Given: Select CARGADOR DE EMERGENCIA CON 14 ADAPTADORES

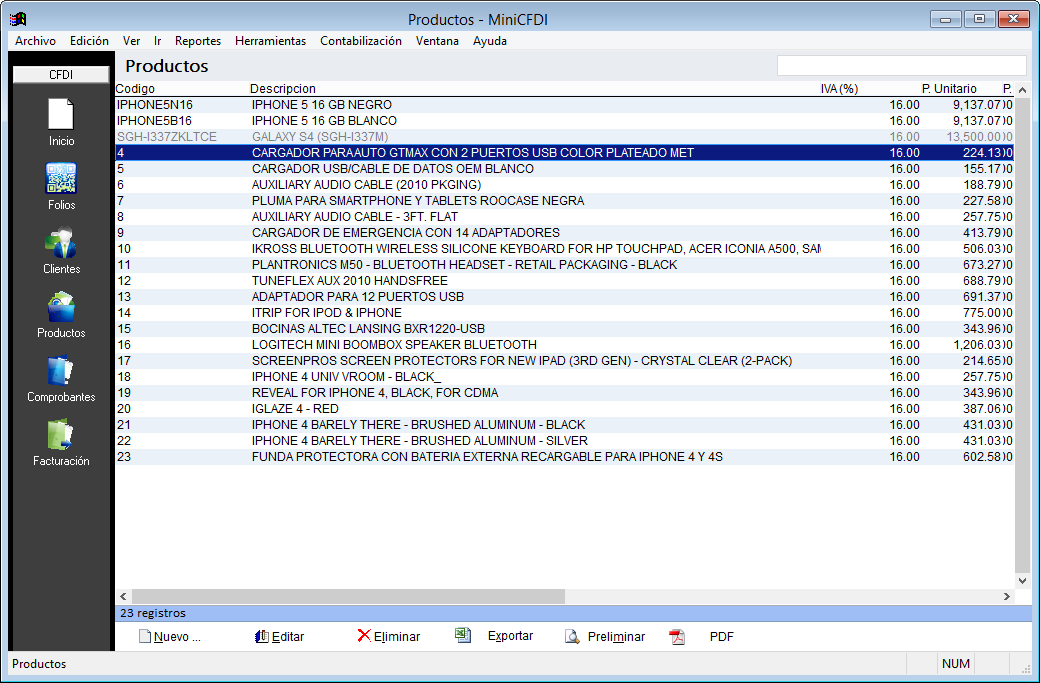Looking at the screenshot, I should (564, 233).
